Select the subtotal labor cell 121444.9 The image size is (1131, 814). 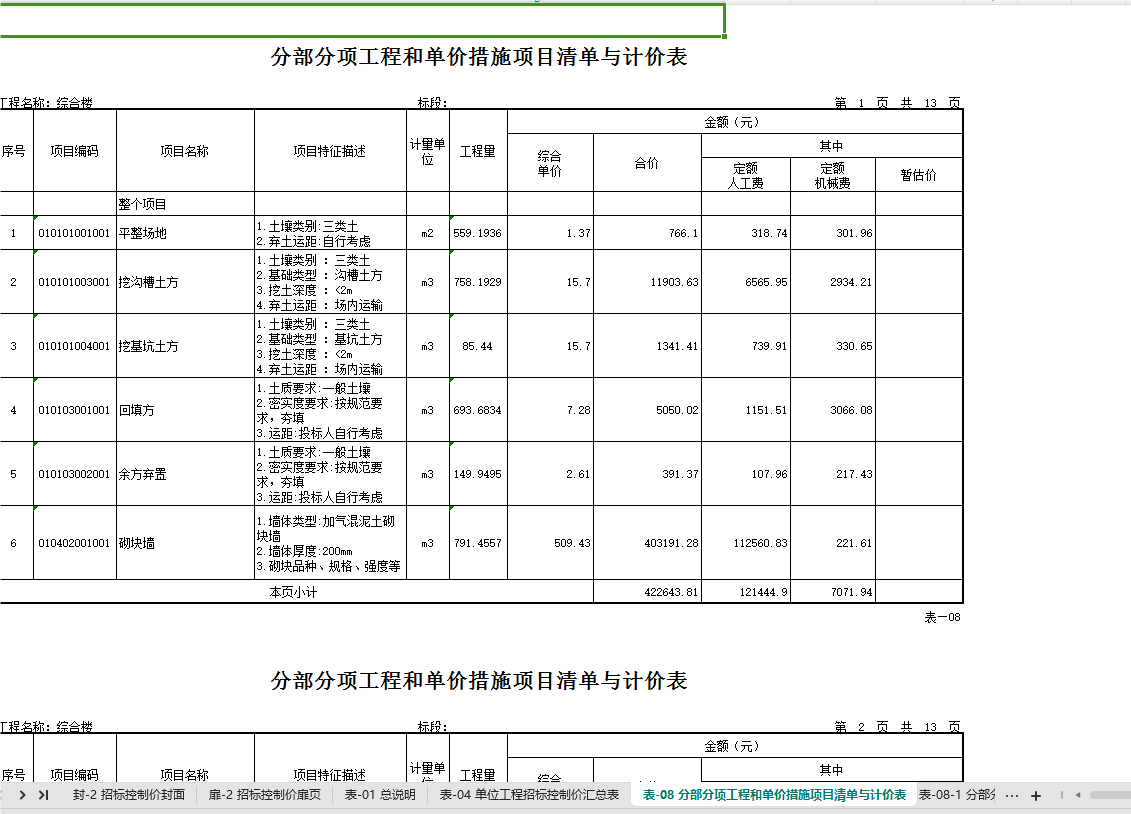tap(746, 592)
